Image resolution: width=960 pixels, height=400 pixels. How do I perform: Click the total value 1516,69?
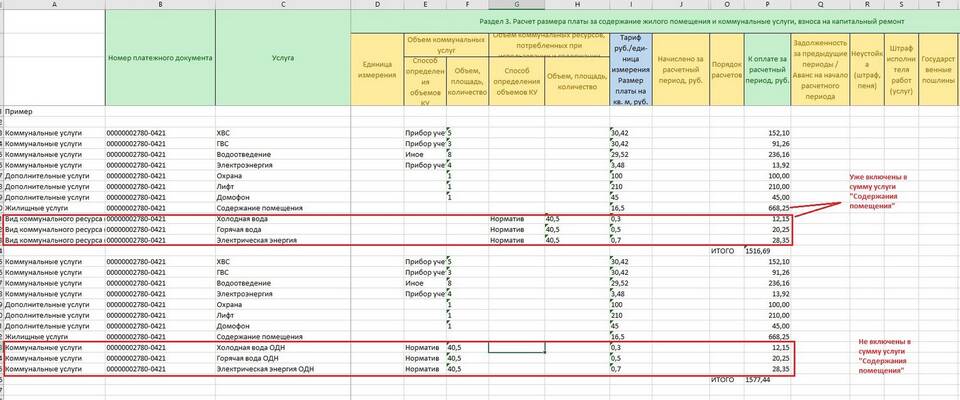pyautogui.click(x=768, y=251)
